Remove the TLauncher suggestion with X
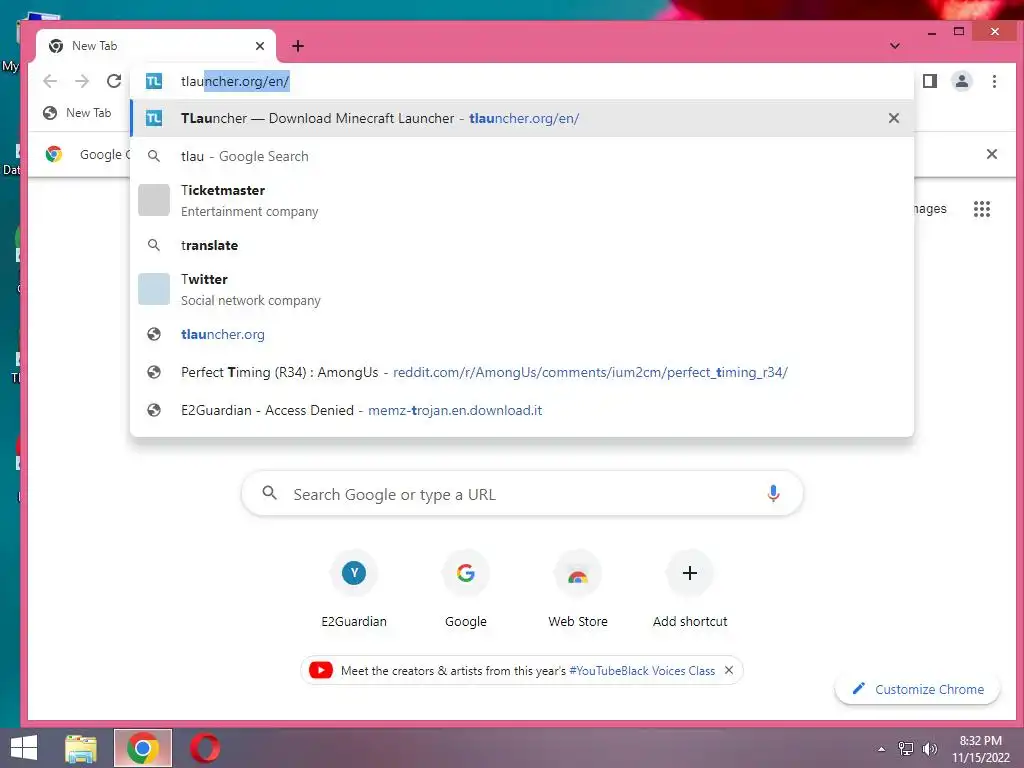The image size is (1024, 768). coord(894,118)
